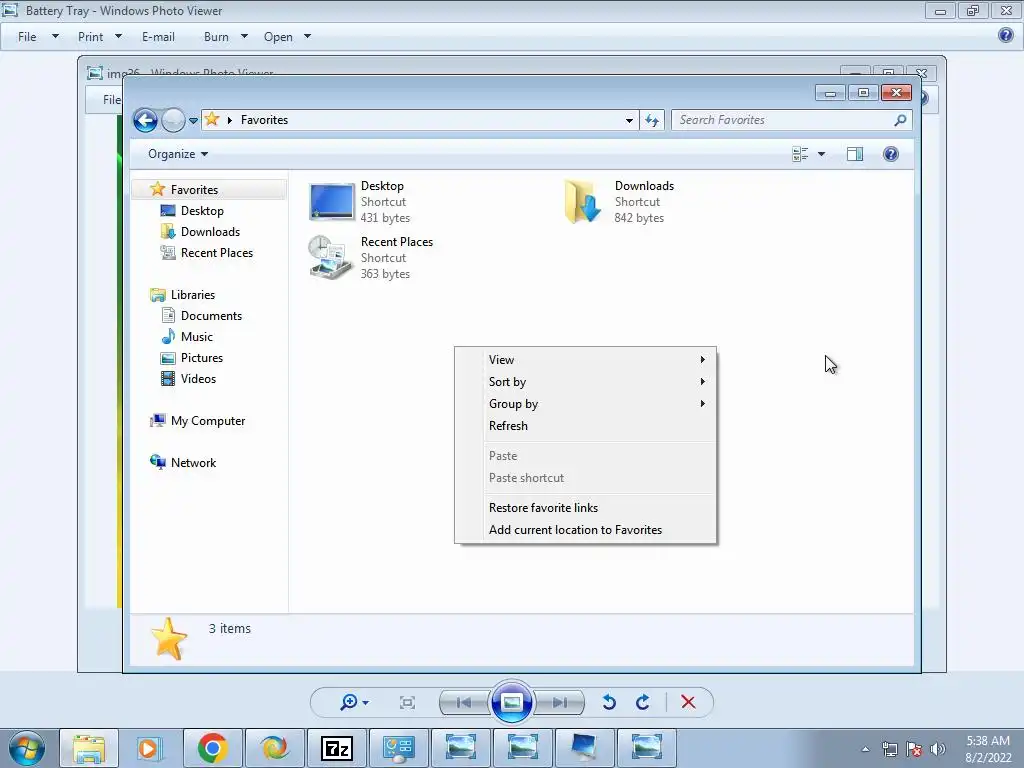Open the View submenu in the context menu
The height and width of the screenshot is (768, 1024).
(586, 360)
